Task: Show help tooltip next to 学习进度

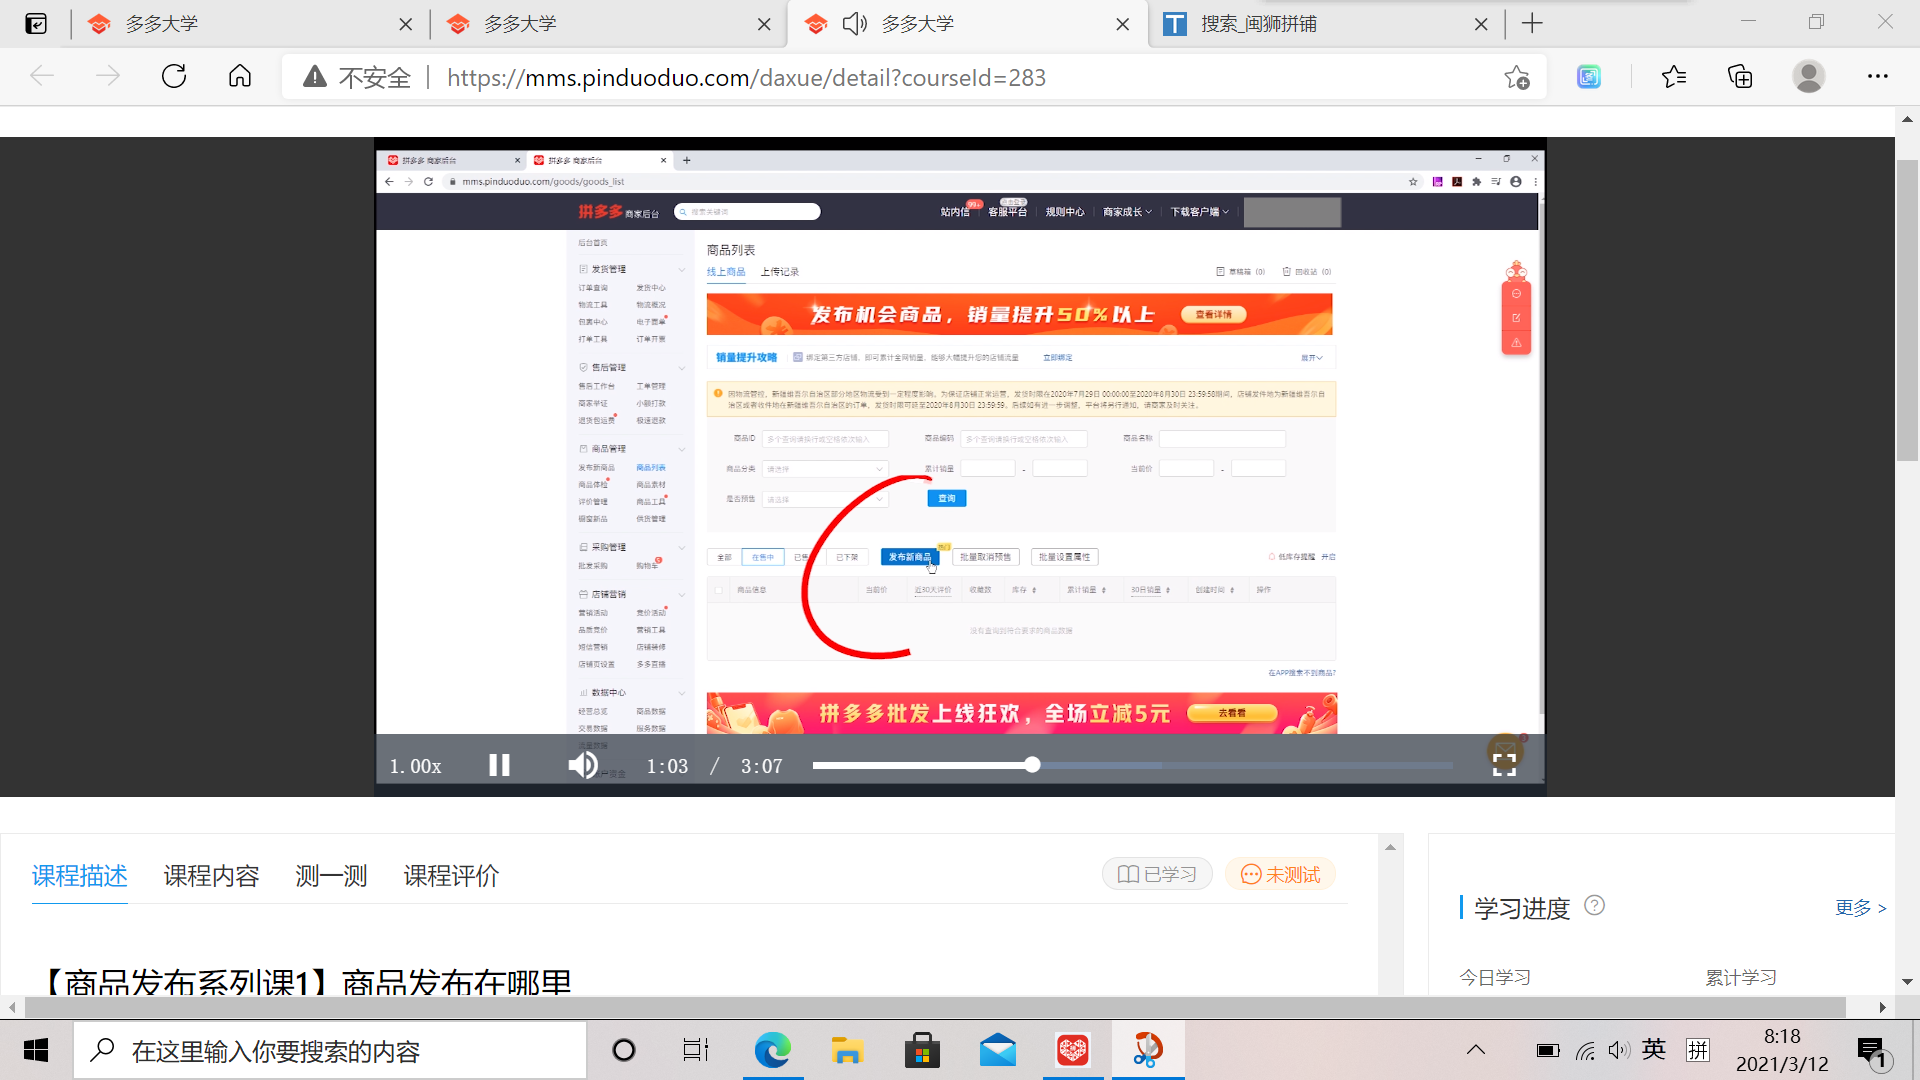Action: pyautogui.click(x=1595, y=905)
